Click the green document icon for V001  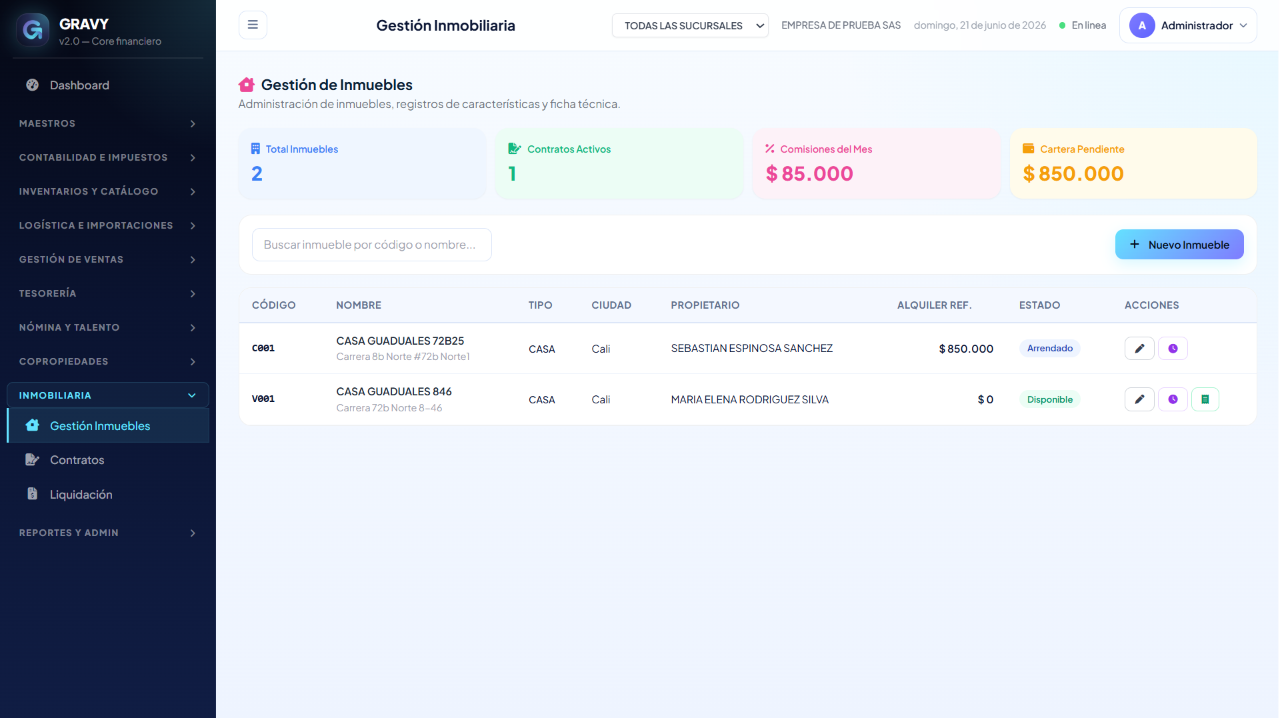click(x=1205, y=400)
